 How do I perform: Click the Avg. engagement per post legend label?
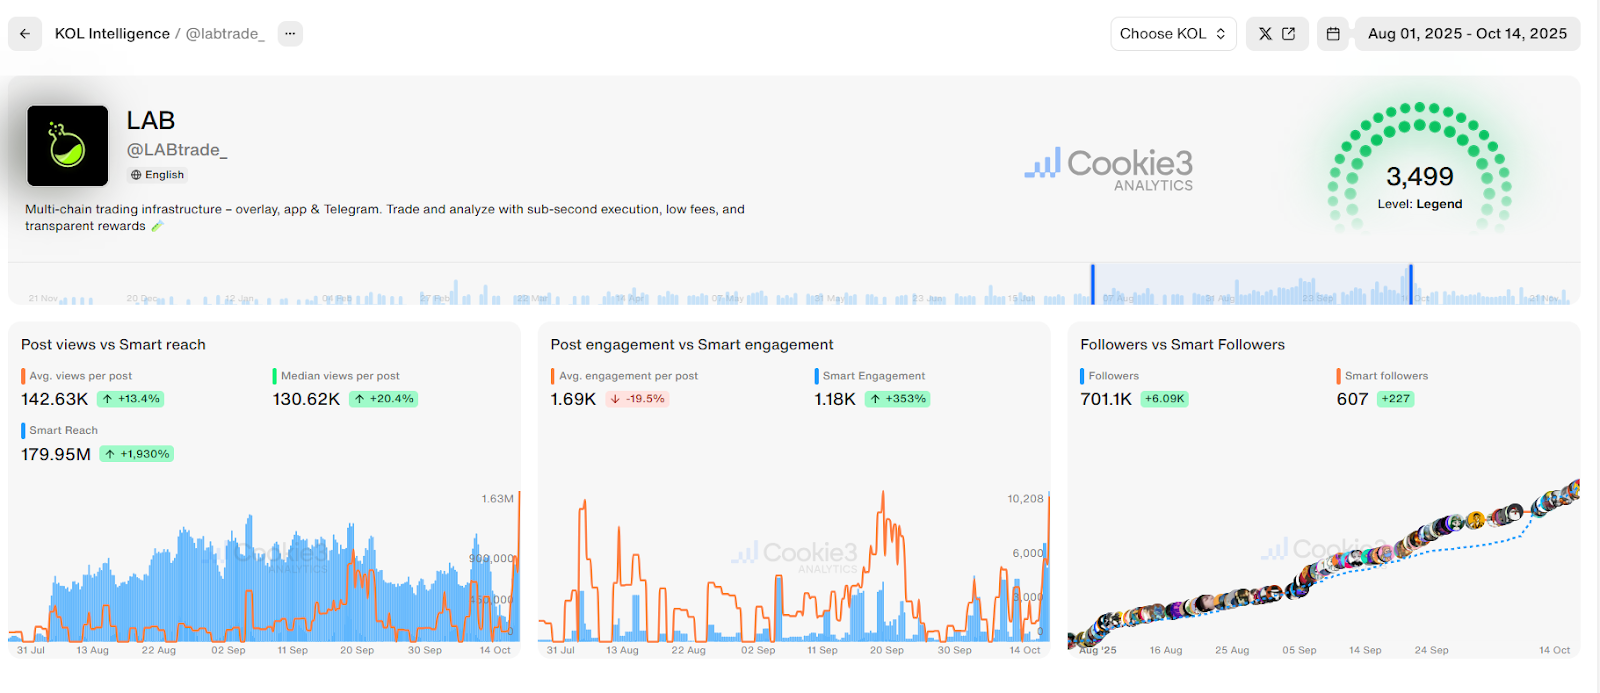629,376
